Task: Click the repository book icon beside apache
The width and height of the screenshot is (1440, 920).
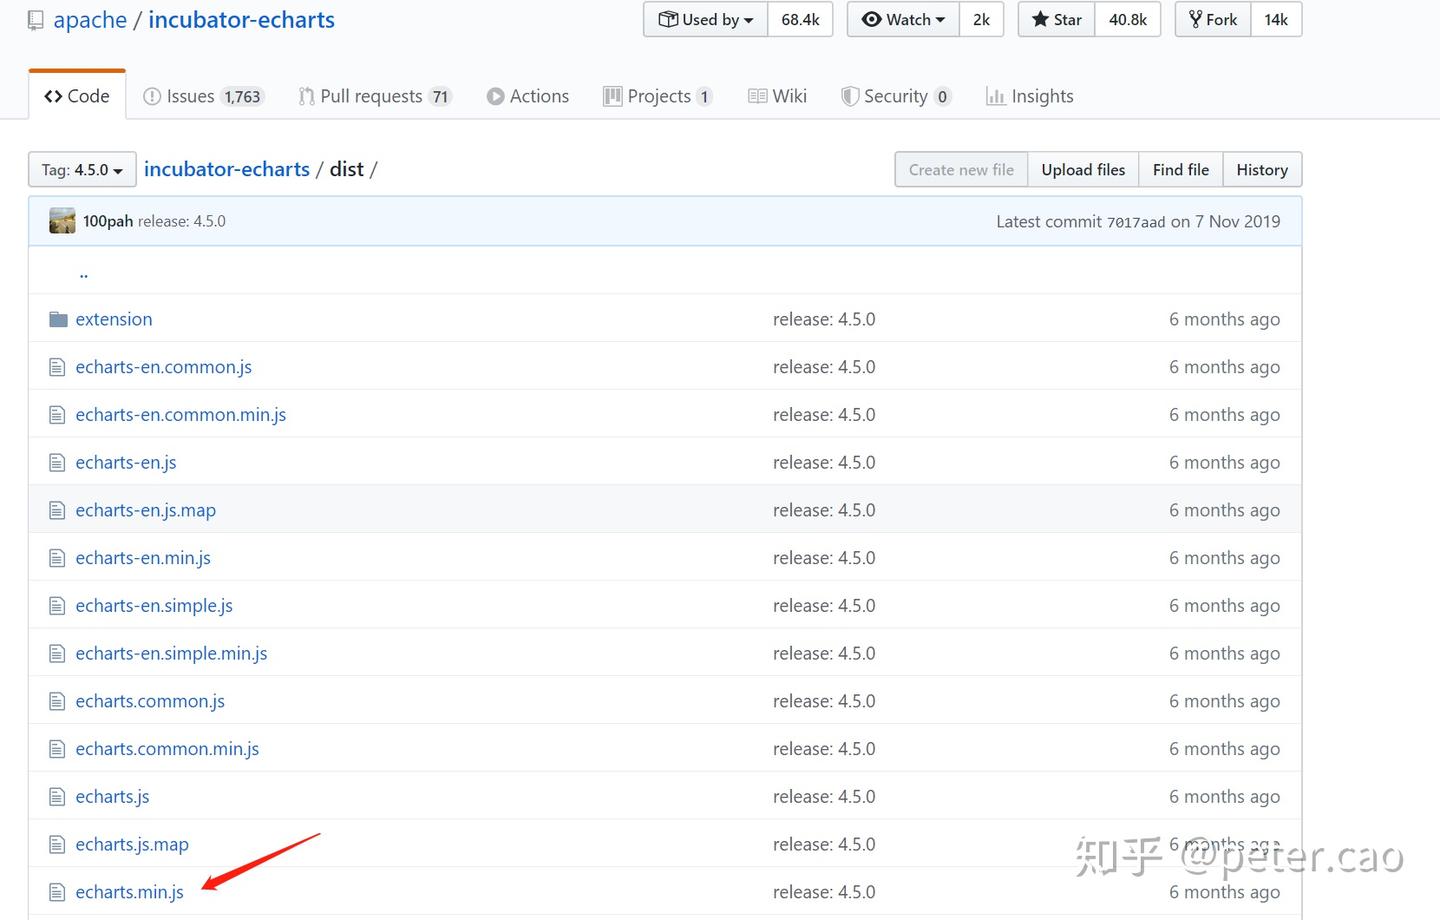Action: click(x=36, y=20)
